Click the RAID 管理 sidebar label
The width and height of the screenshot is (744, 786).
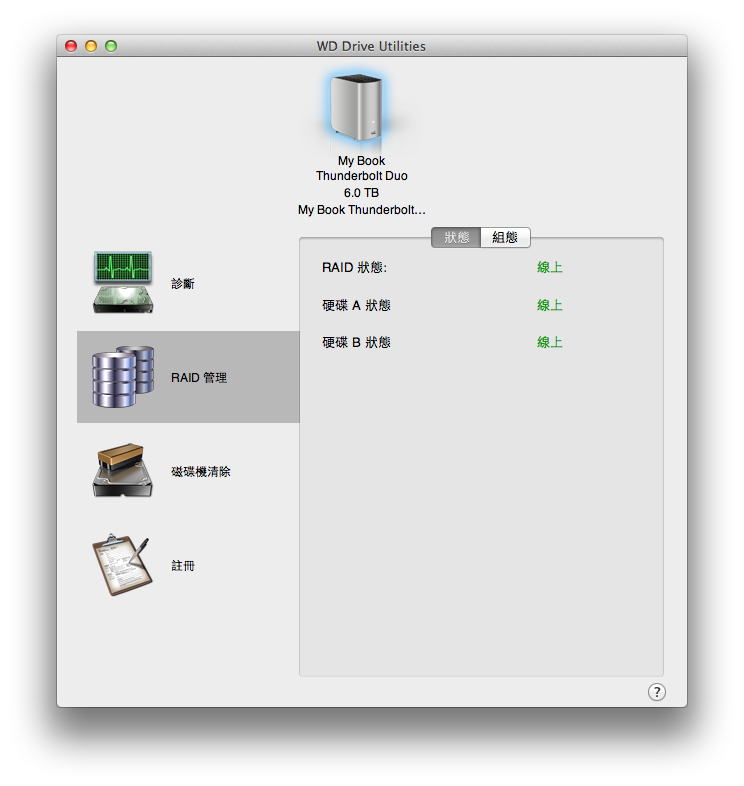pos(199,378)
